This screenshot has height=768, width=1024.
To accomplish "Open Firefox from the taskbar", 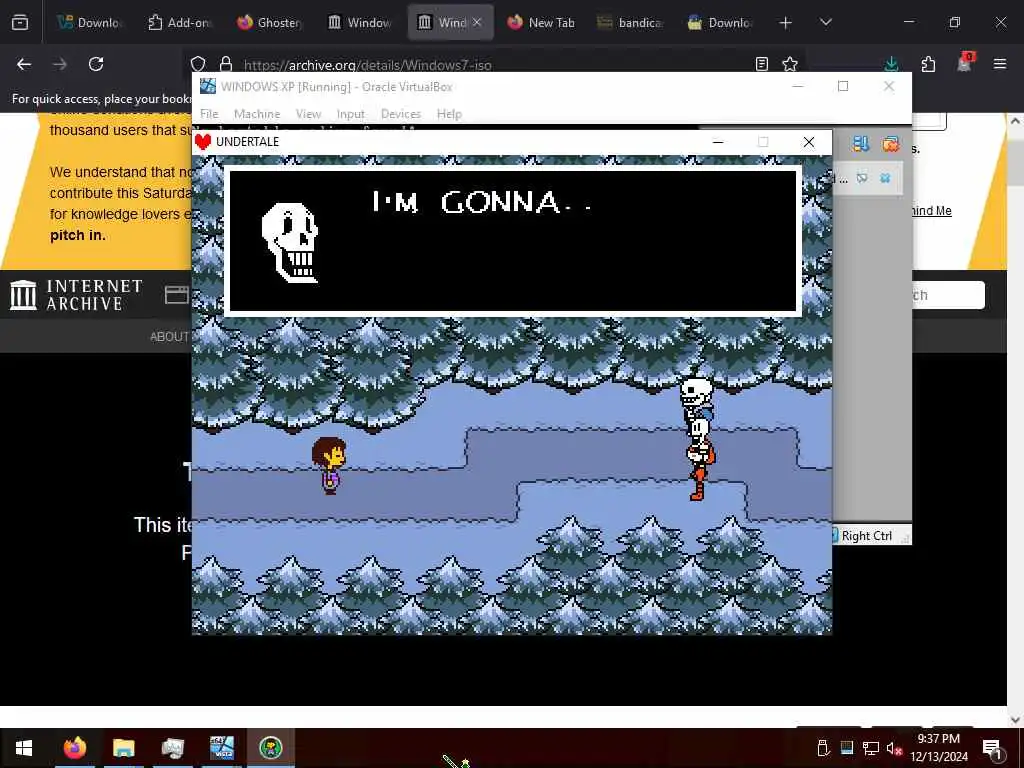I will pyautogui.click(x=74, y=748).
